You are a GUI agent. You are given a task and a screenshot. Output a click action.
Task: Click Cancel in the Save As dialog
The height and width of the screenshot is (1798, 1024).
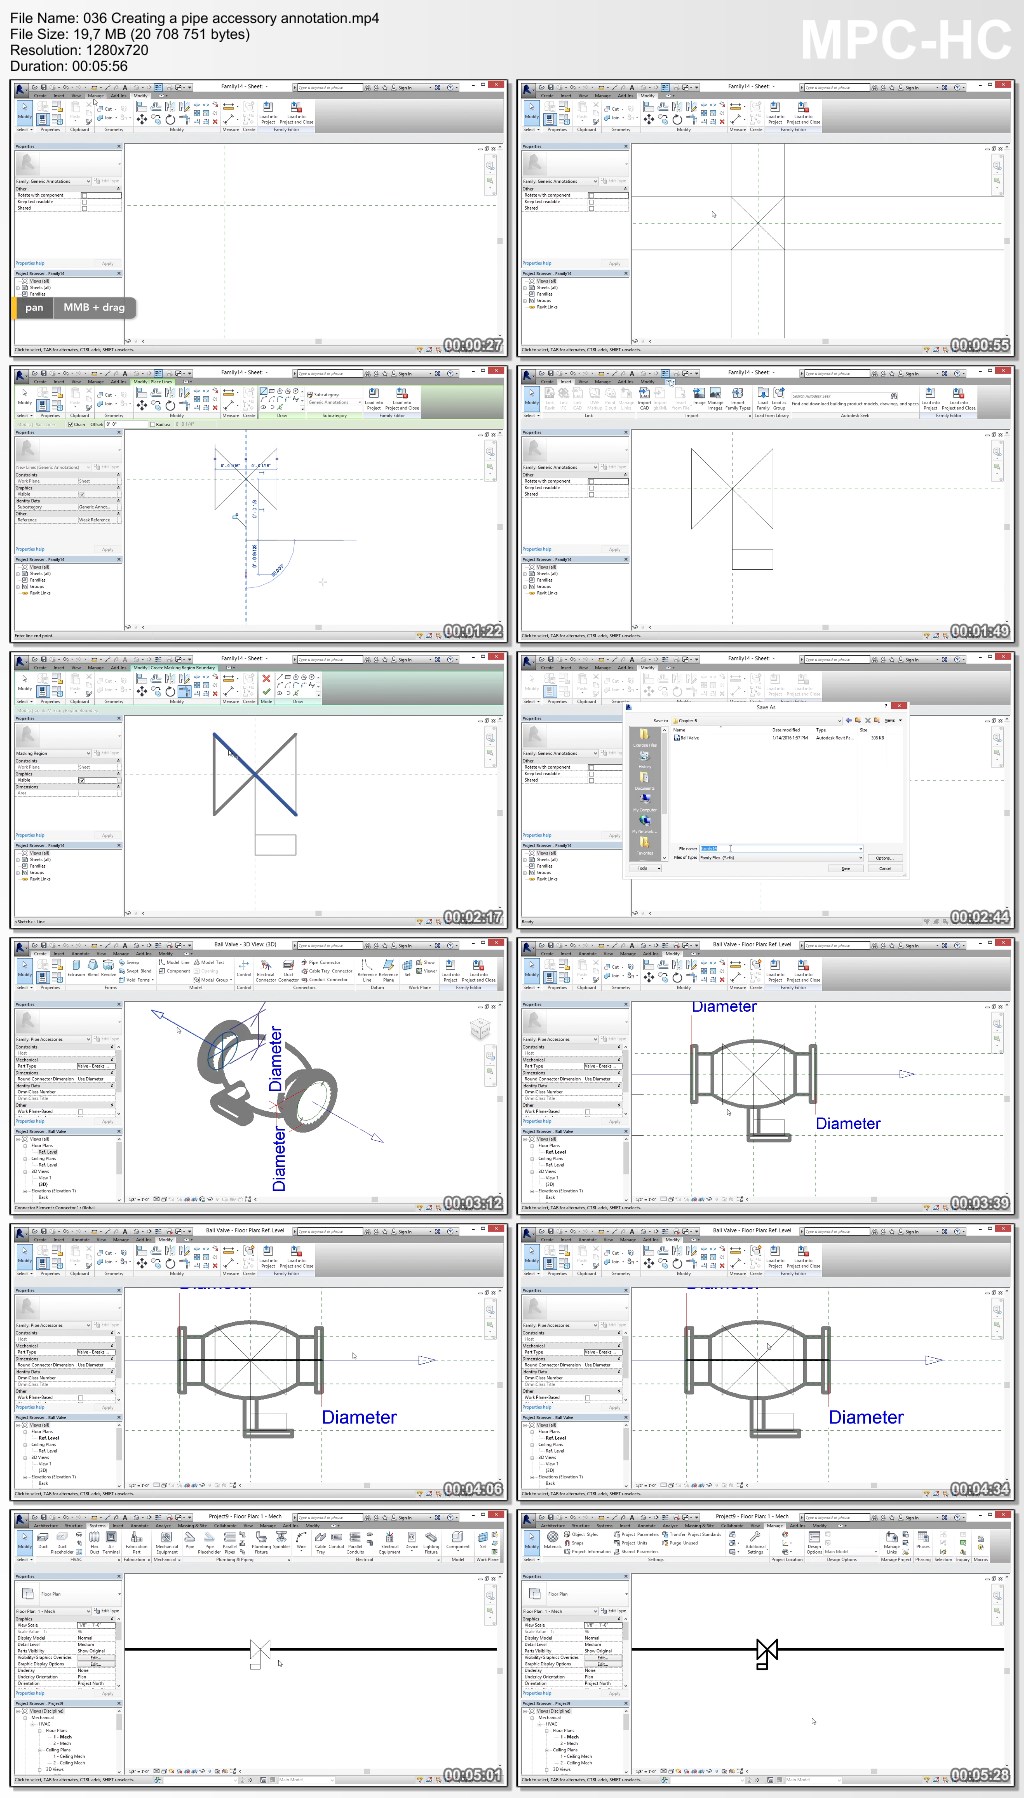(884, 868)
